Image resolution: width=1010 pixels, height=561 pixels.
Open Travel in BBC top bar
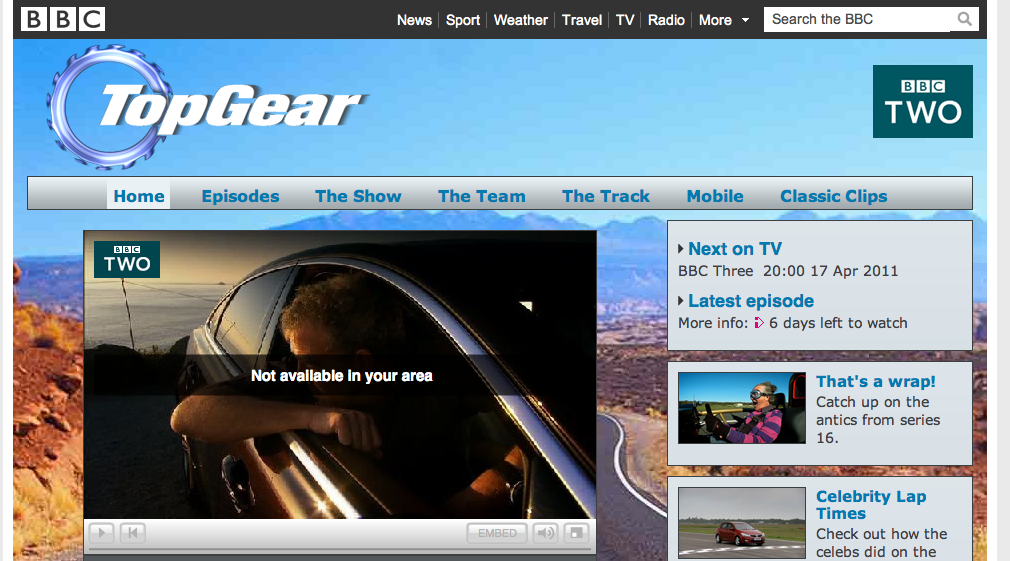tap(582, 20)
